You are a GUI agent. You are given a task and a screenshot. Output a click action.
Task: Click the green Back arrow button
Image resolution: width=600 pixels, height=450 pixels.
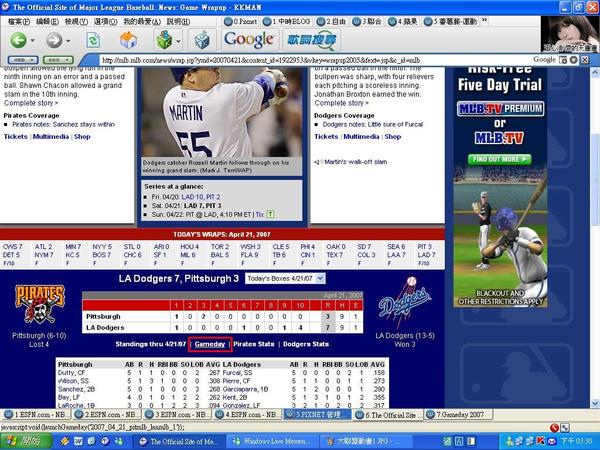[x=18, y=40]
